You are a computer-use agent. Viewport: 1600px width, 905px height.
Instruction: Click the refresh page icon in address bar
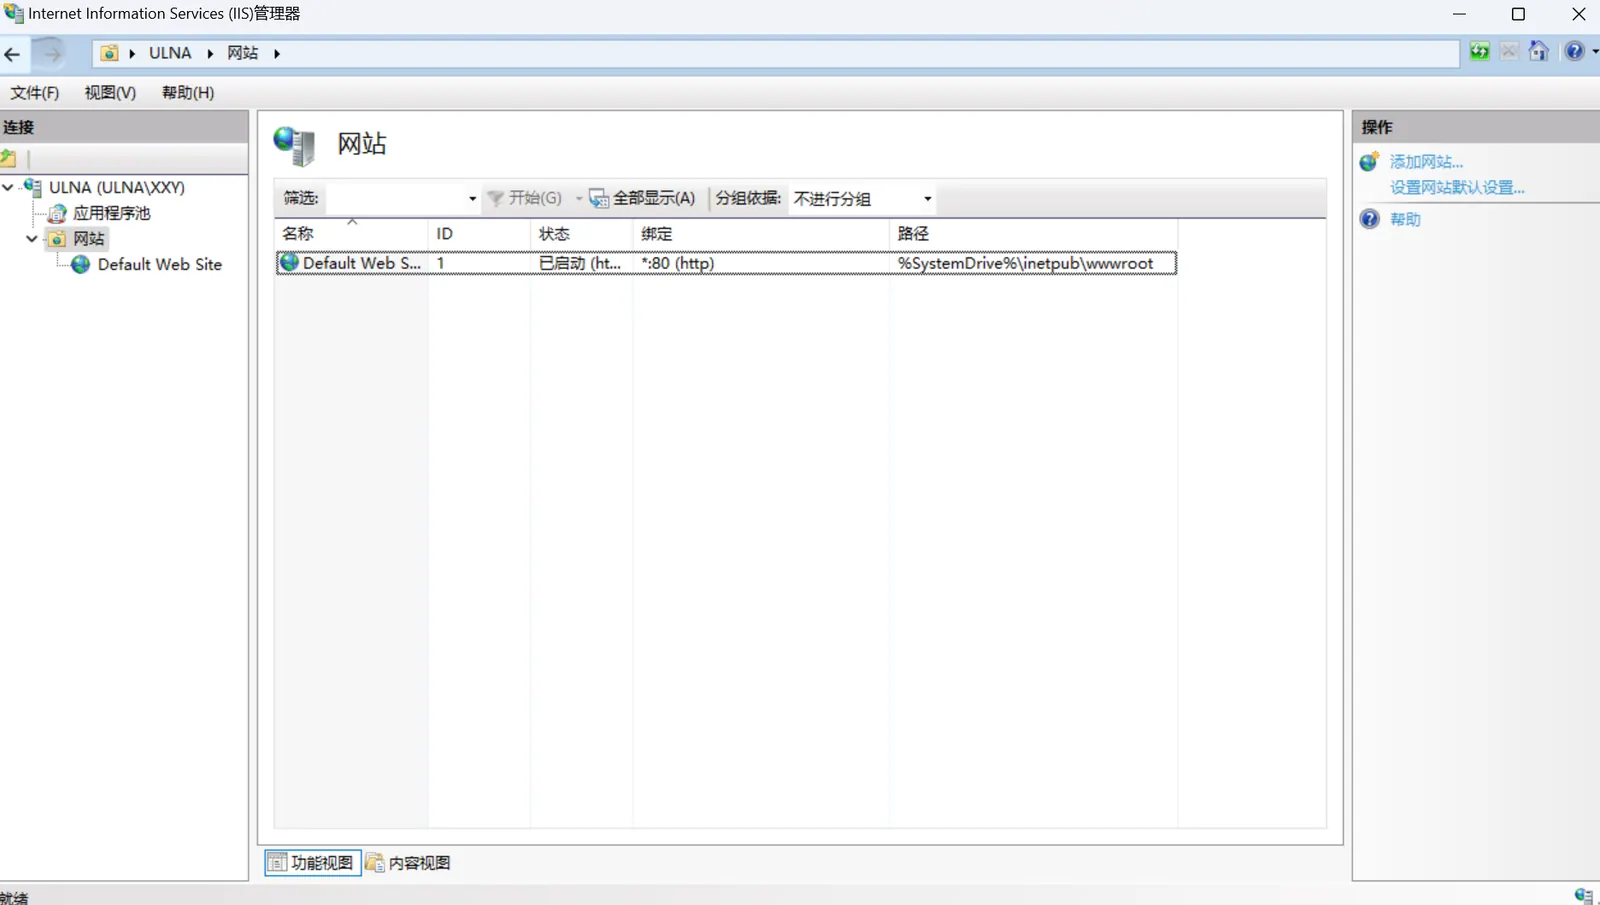coord(1479,52)
